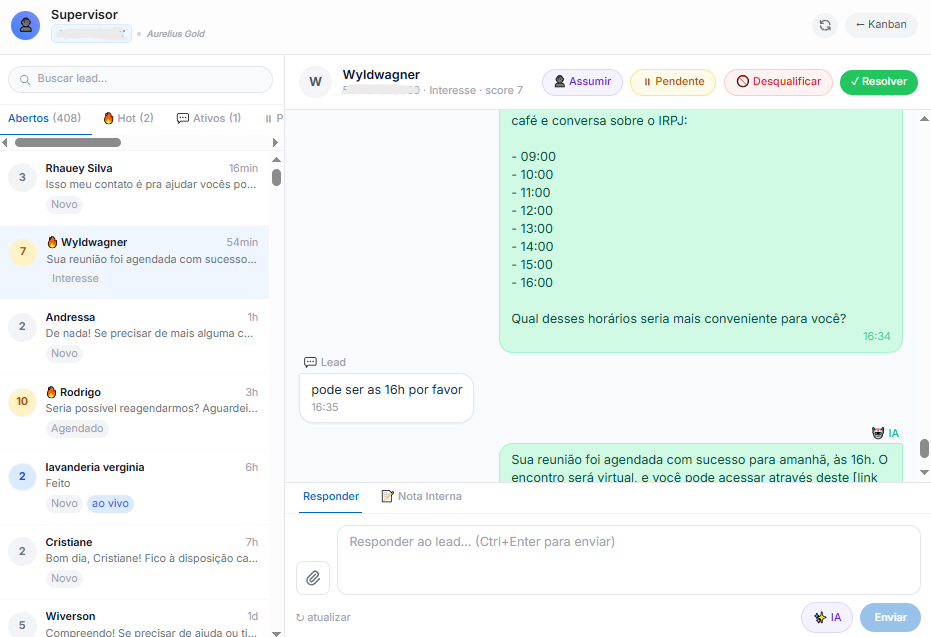931x637 pixels.
Task: Click the IA assistant button with sparkle icon
Action: point(827,617)
